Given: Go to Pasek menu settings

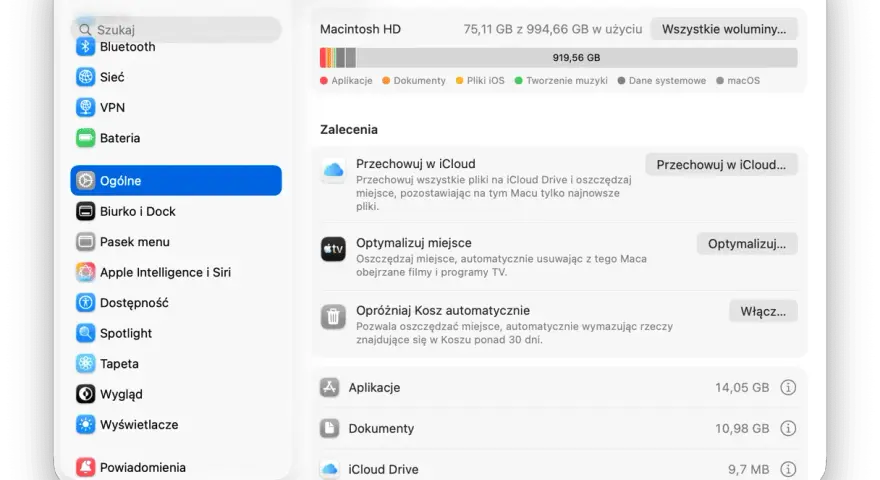Looking at the screenshot, I should coord(176,241).
